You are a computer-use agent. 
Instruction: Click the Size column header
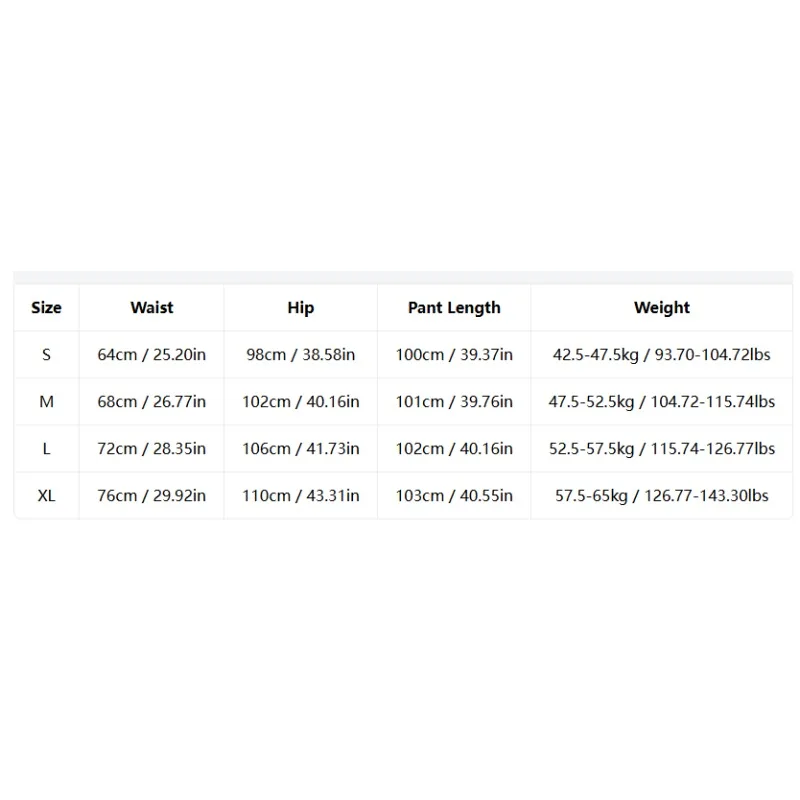[46, 308]
